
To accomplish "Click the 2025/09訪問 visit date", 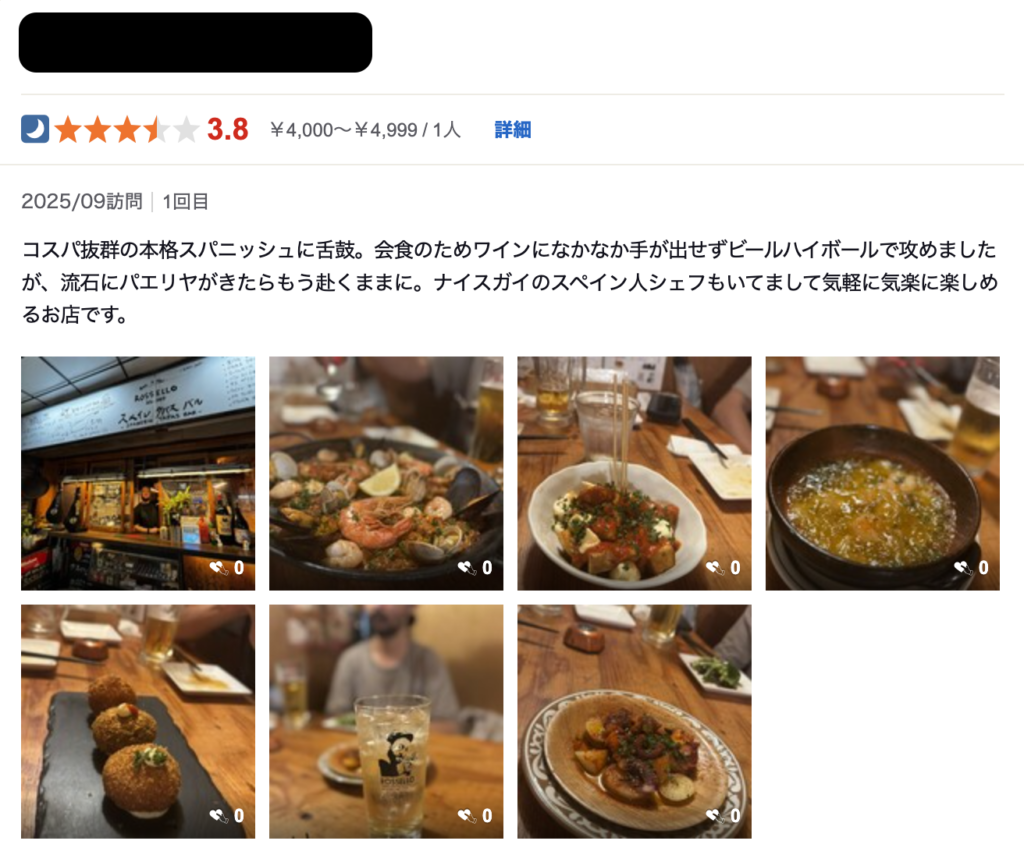I will [82, 201].
